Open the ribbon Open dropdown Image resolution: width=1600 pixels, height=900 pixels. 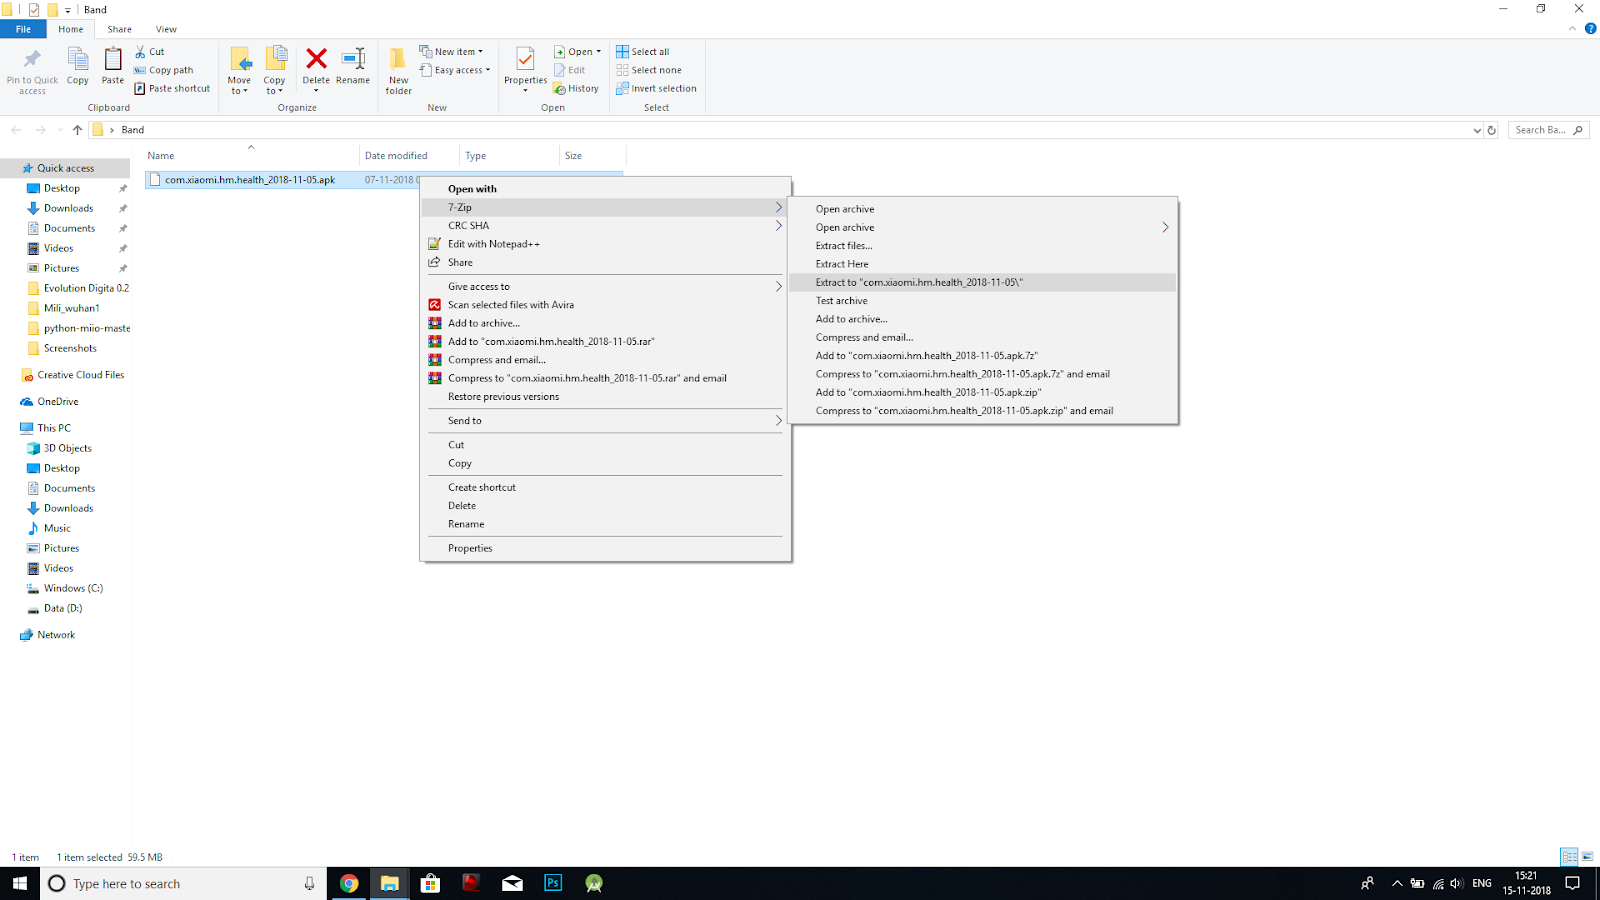578,52
